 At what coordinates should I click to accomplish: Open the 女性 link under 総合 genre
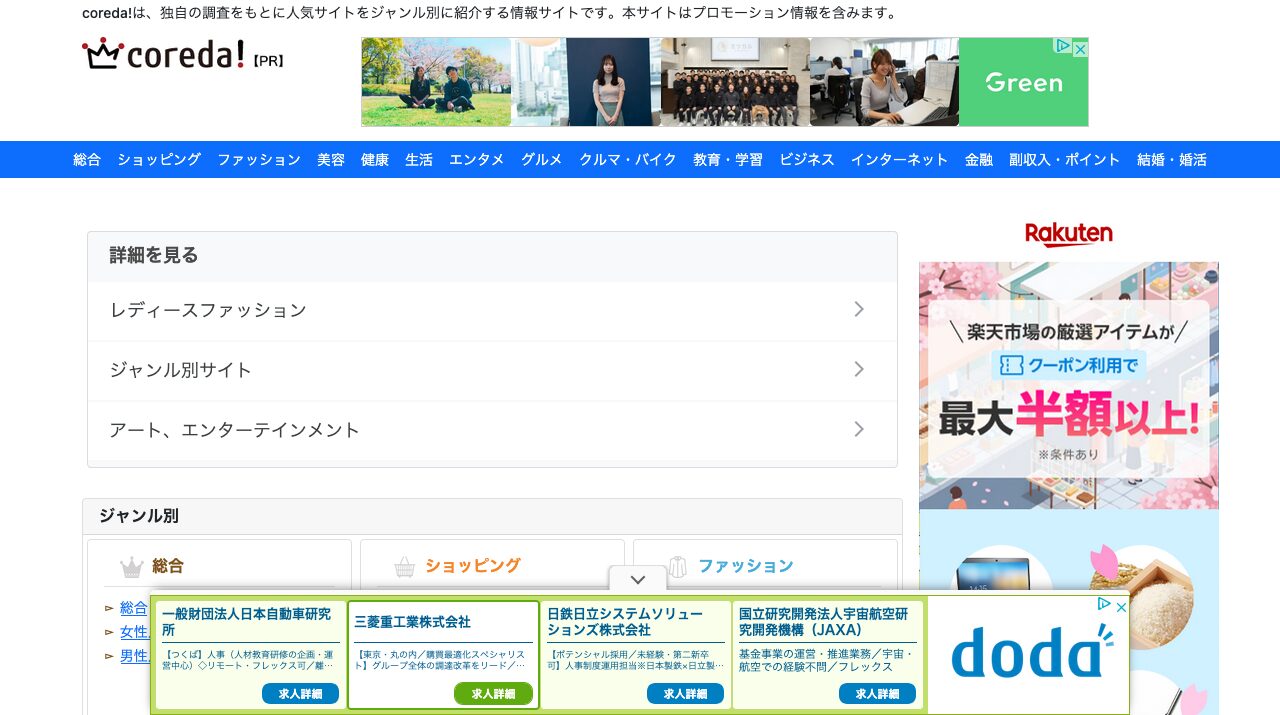click(x=136, y=631)
